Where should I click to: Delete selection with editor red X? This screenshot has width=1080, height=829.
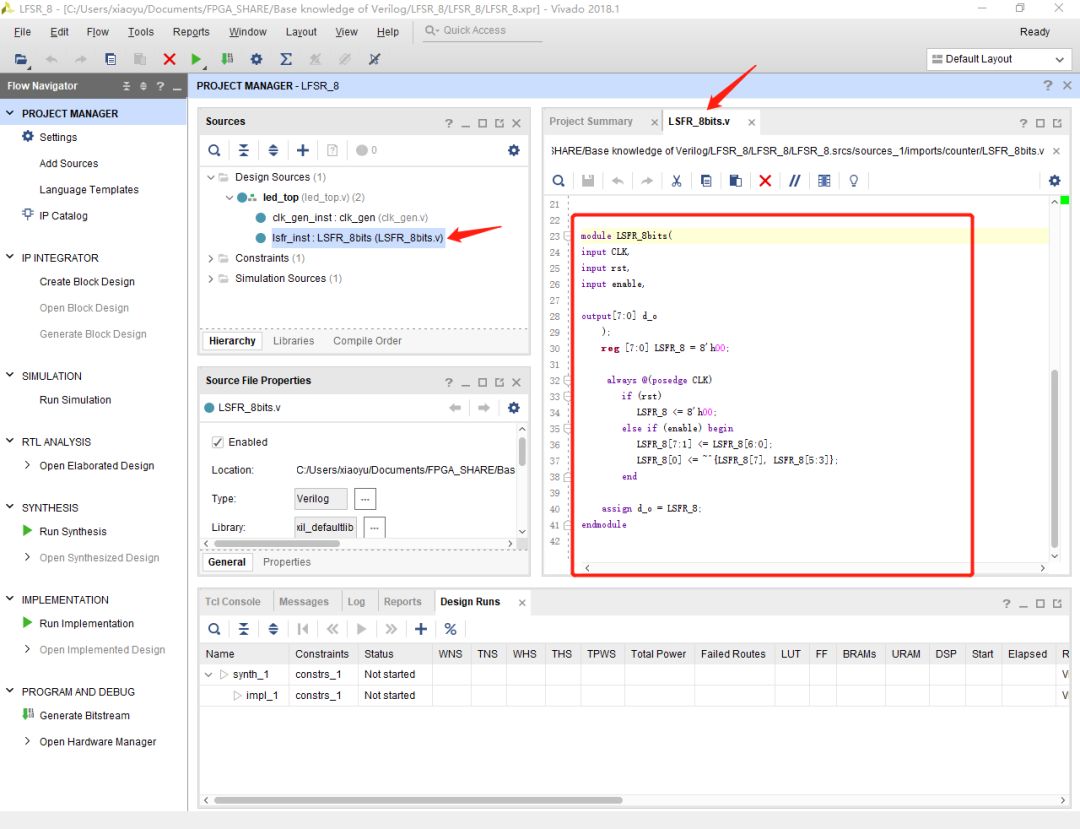click(765, 180)
